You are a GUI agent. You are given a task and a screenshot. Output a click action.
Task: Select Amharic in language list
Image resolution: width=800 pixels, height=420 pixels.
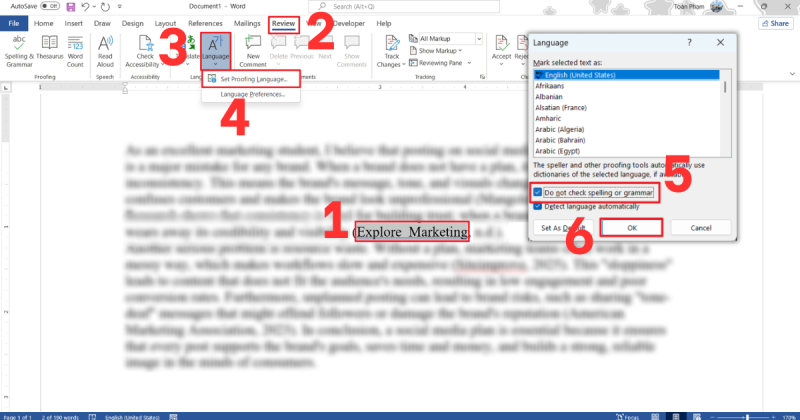coord(627,118)
